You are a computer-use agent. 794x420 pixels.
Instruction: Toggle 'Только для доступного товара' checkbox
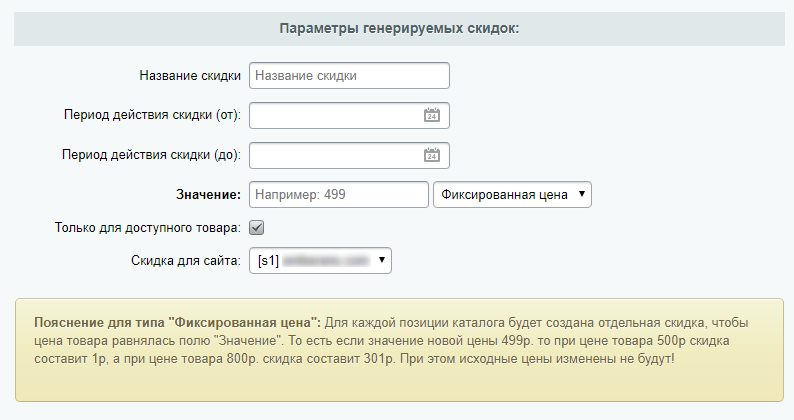pos(256,228)
